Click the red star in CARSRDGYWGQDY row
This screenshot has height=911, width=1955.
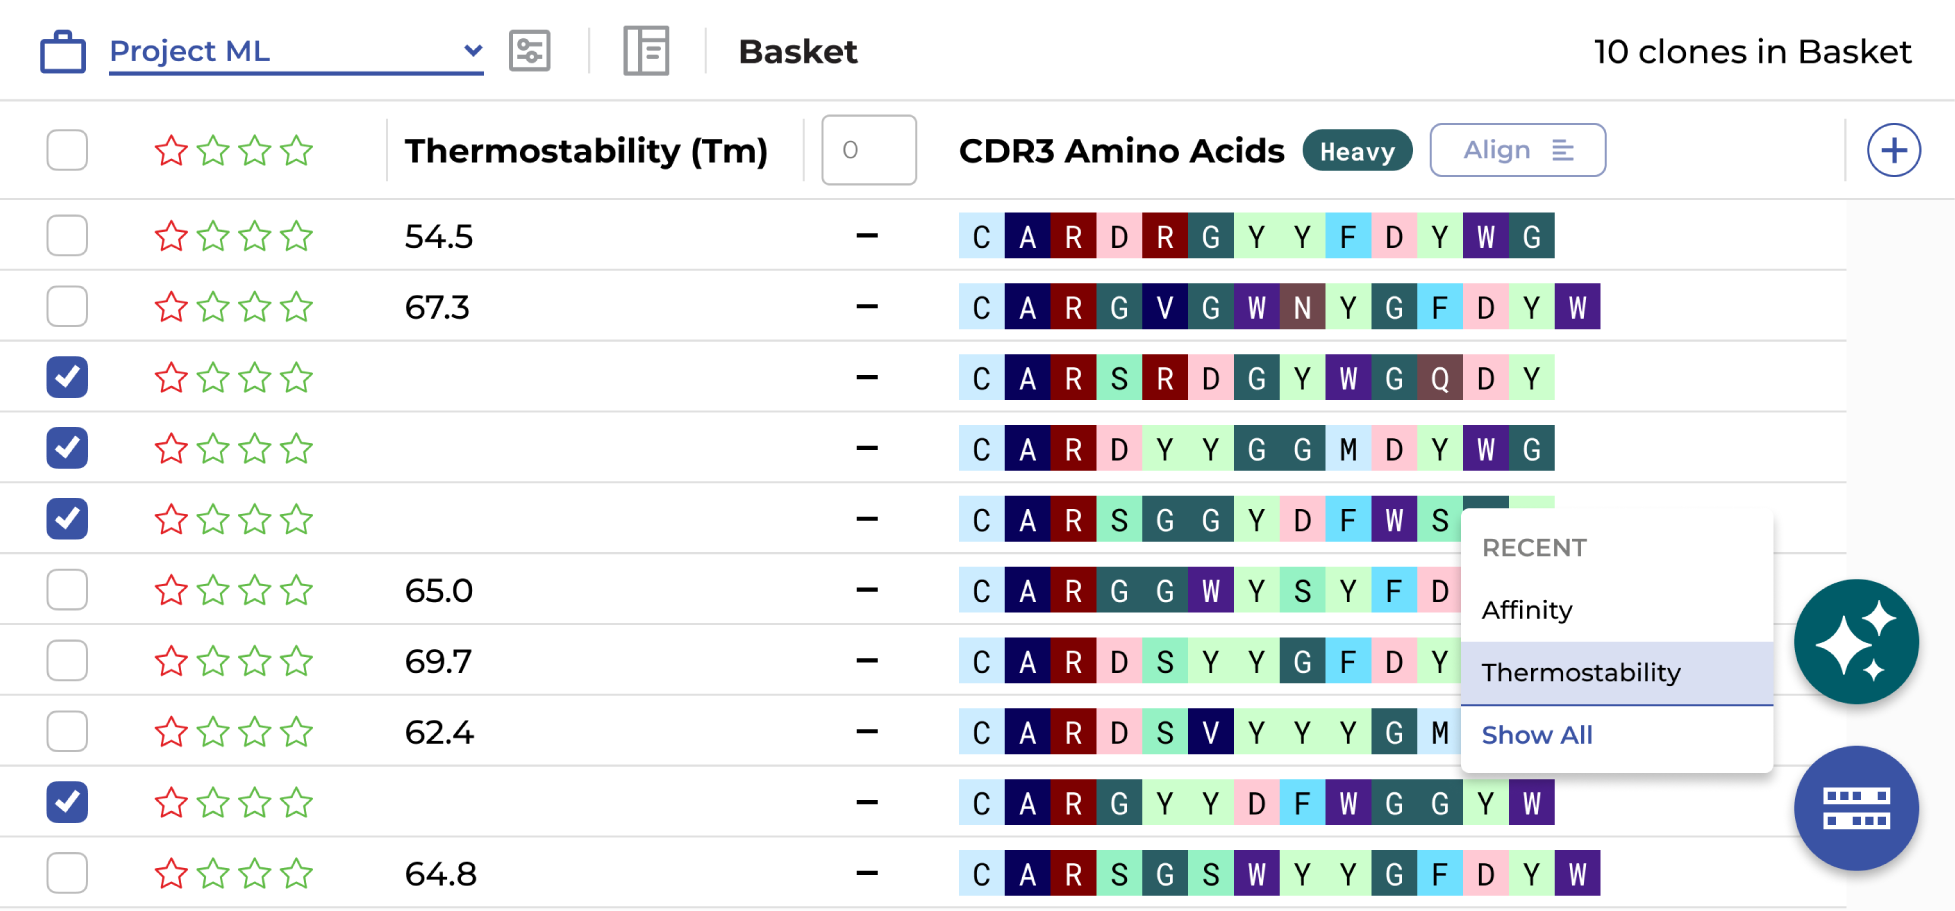(x=171, y=378)
